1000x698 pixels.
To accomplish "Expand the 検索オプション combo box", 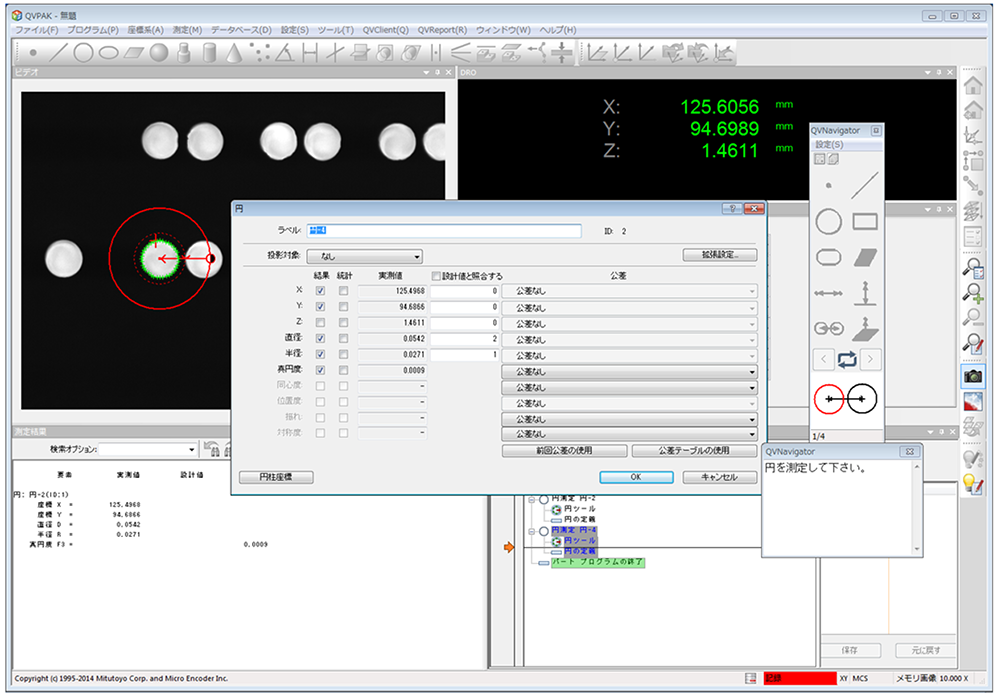I will [x=146, y=449].
